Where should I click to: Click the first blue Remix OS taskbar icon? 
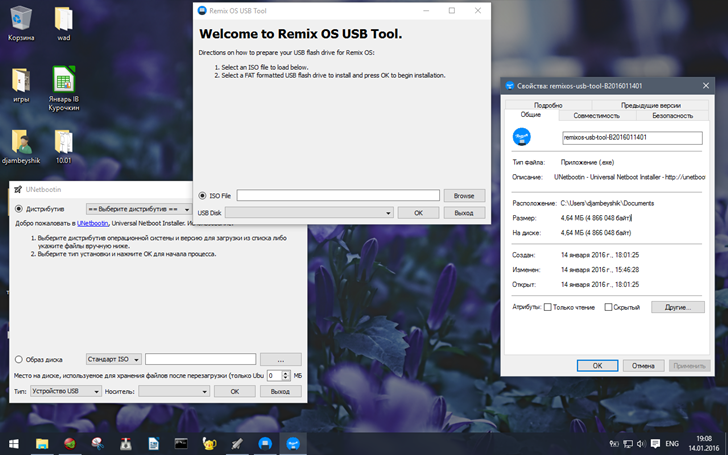point(265,444)
